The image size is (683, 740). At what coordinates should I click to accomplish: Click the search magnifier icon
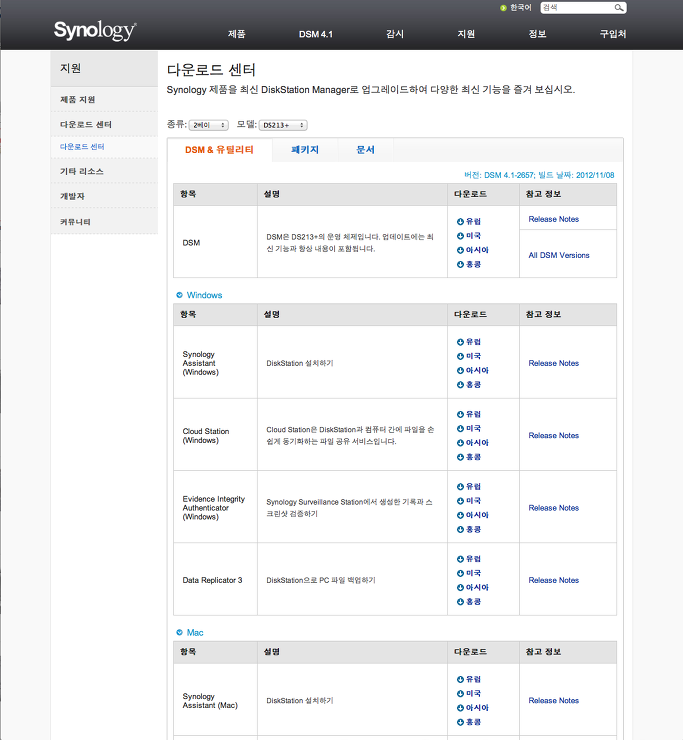619,8
